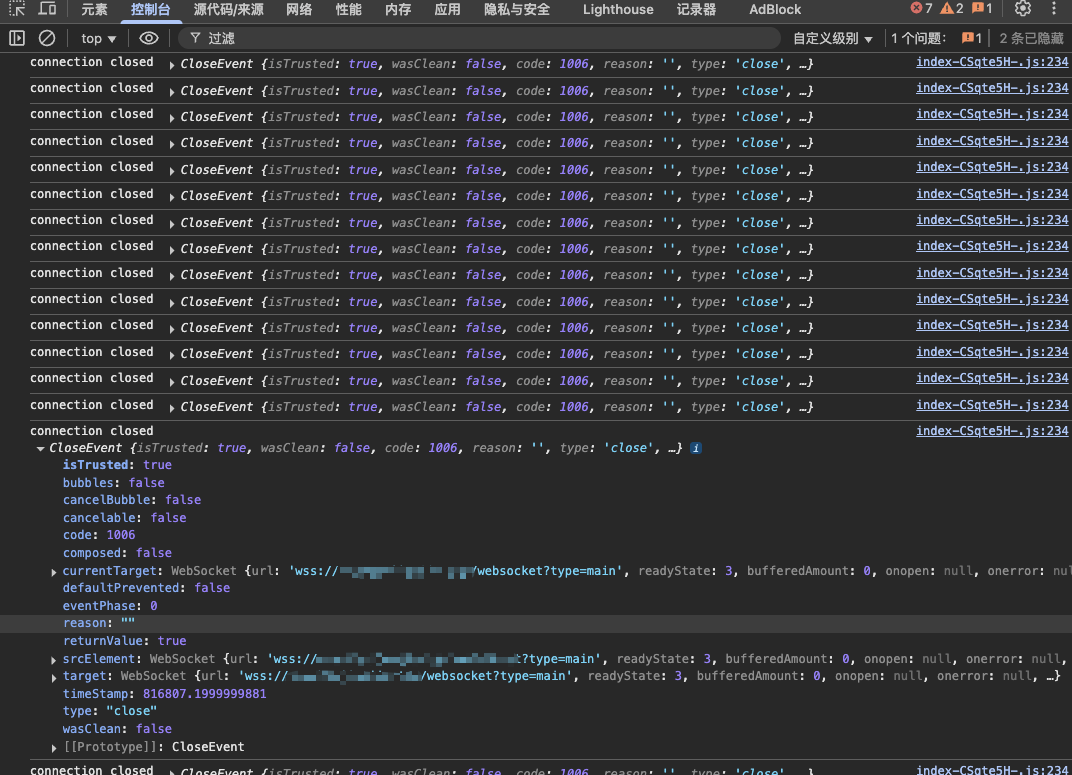Viewport: 1072px width, 775px height.
Task: Click the returnValue: true property
Action: (124, 640)
